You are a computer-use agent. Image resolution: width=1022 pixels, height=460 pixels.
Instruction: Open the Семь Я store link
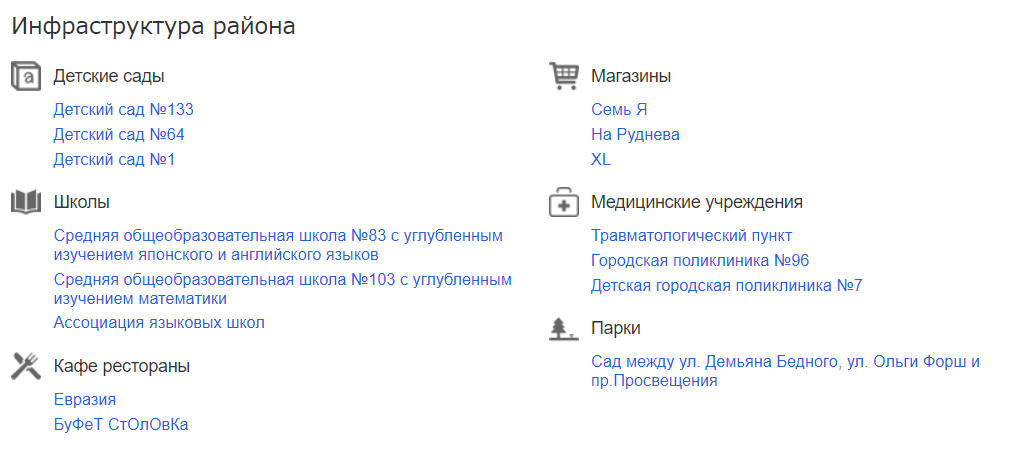(x=620, y=110)
